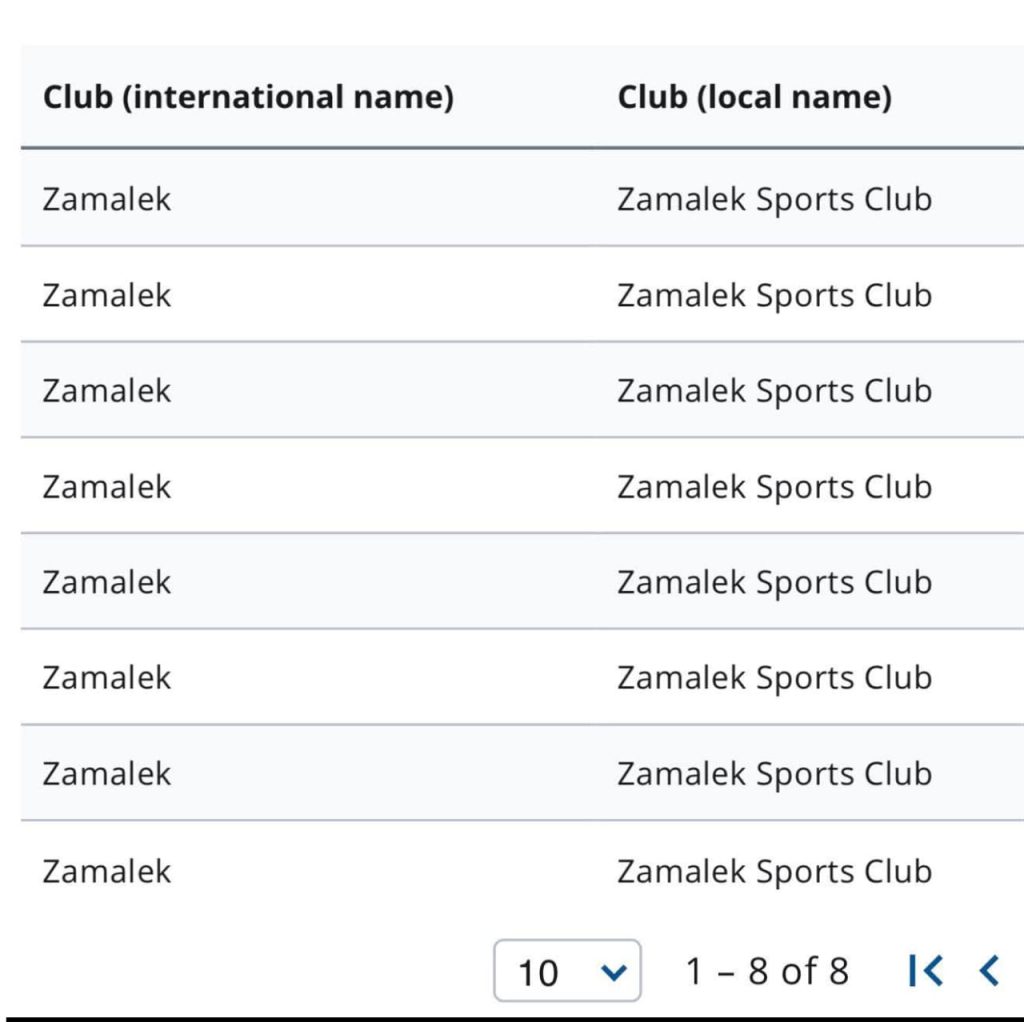Click the pagination text 1 – 8 of 8
1024x1022 pixels.
[x=768, y=969]
